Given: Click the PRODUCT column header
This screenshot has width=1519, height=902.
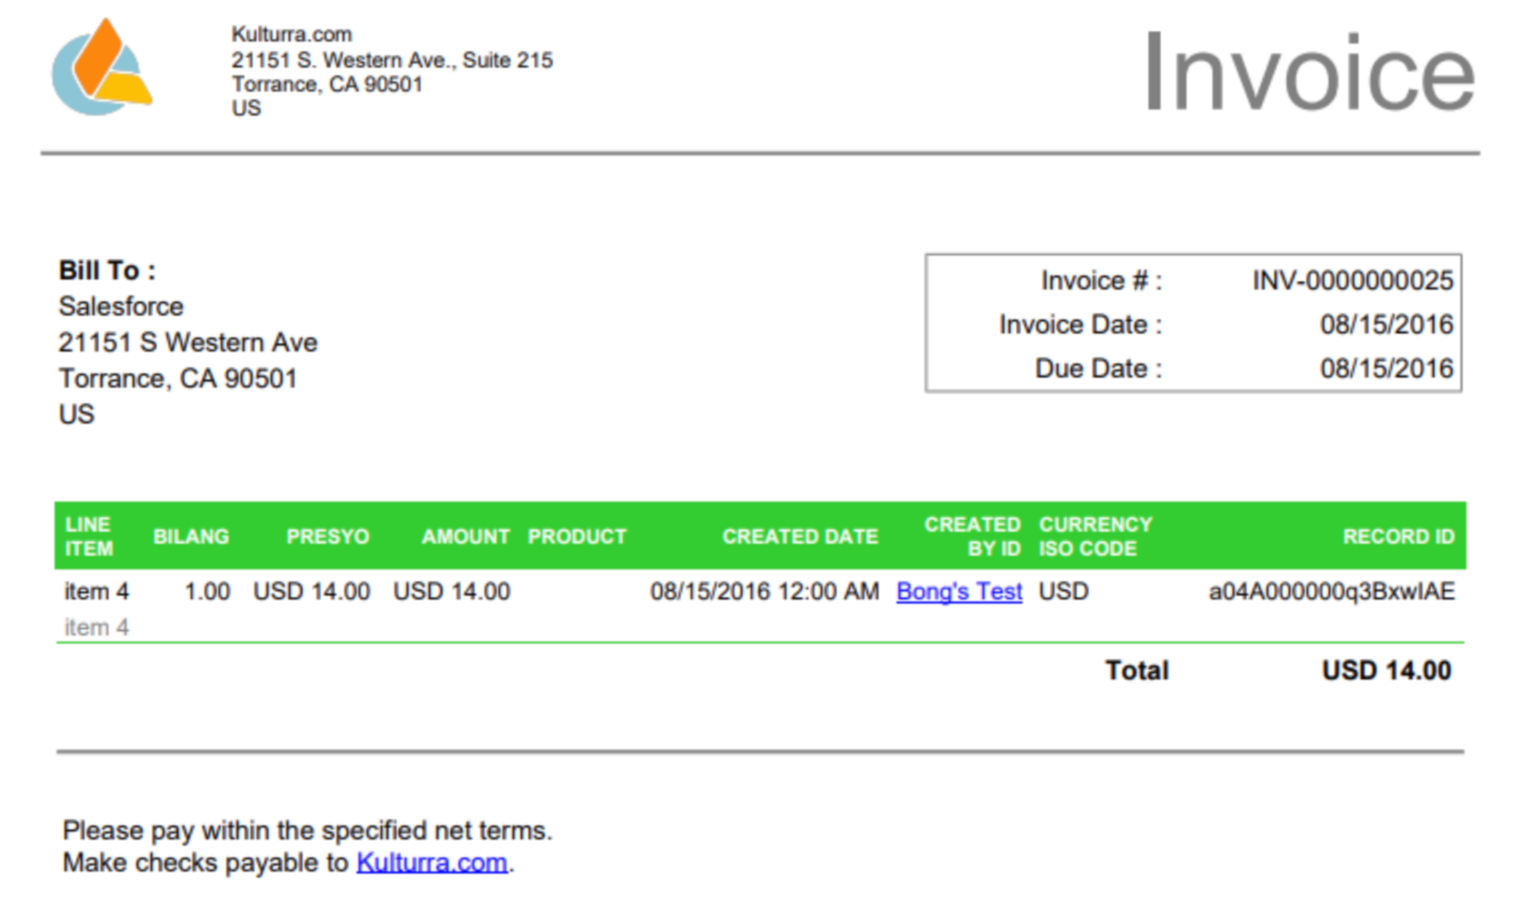Looking at the screenshot, I should [x=577, y=537].
